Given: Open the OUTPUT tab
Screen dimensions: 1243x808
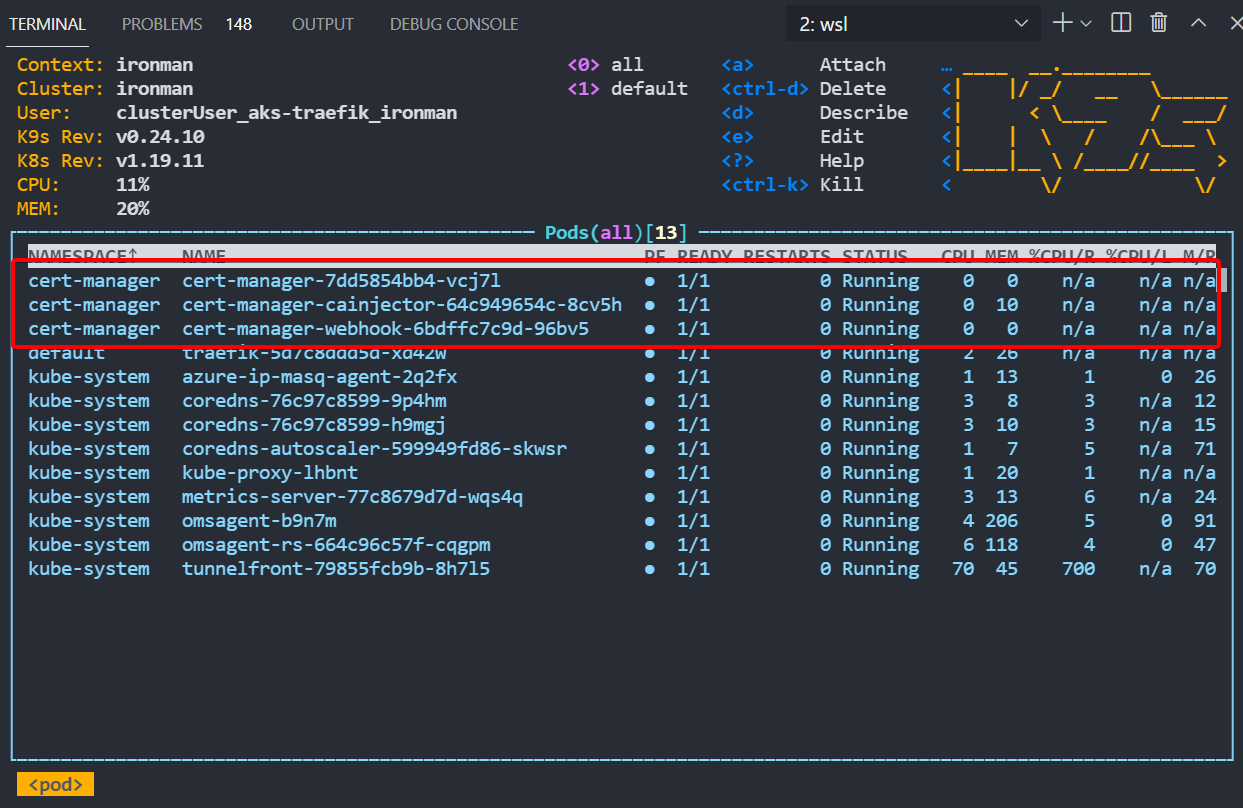Looking at the screenshot, I should point(323,24).
